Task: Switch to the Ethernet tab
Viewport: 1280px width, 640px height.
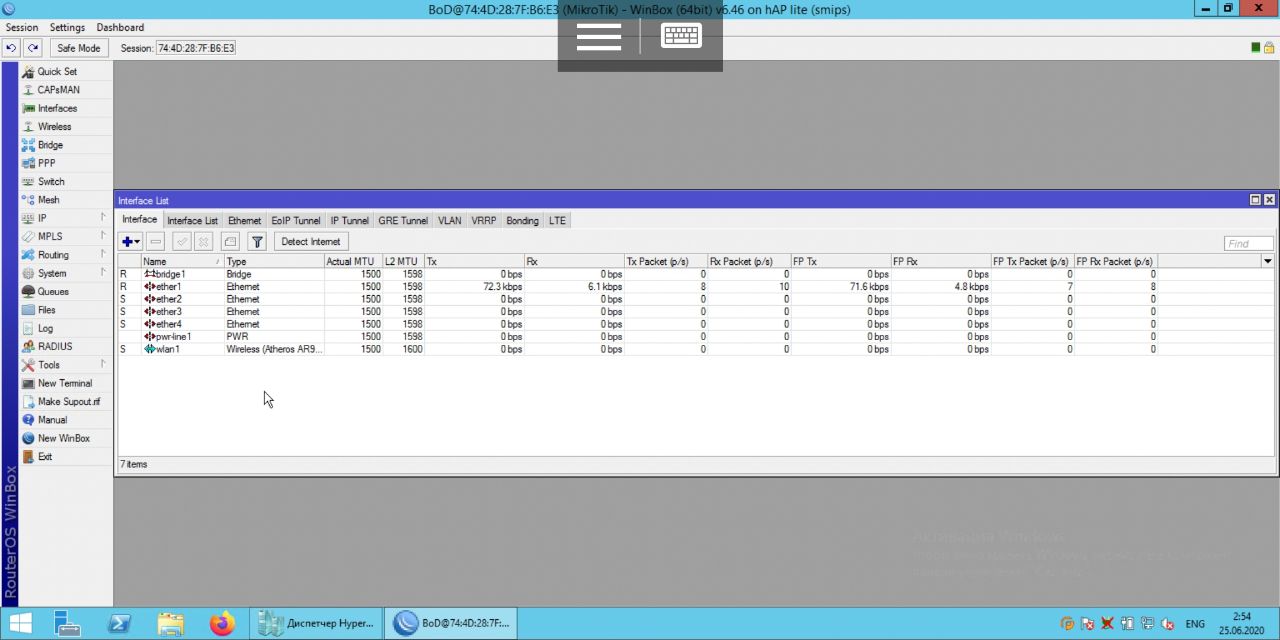Action: click(244, 221)
